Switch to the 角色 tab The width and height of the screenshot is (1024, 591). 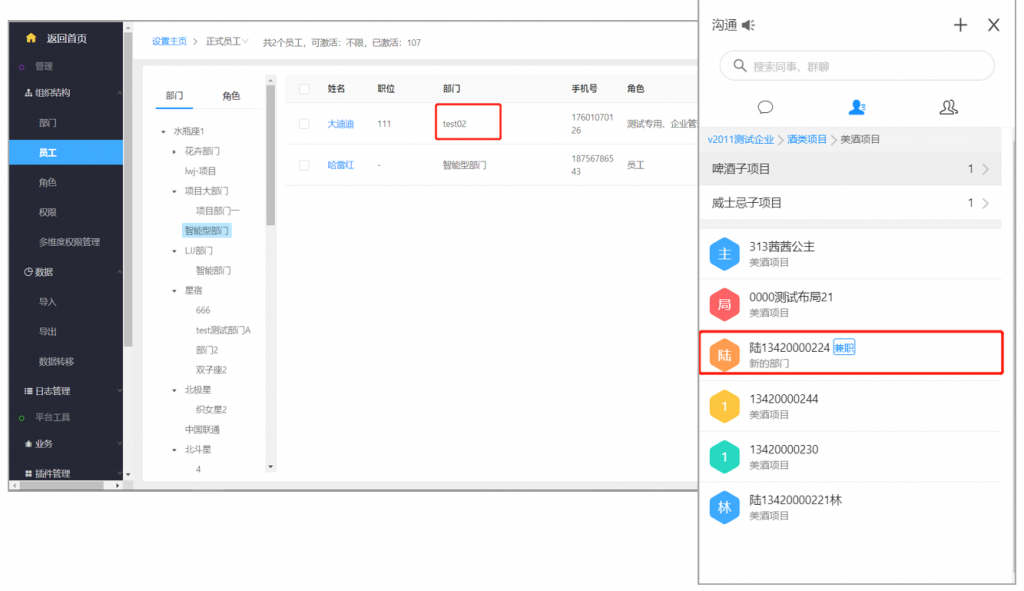tap(231, 96)
